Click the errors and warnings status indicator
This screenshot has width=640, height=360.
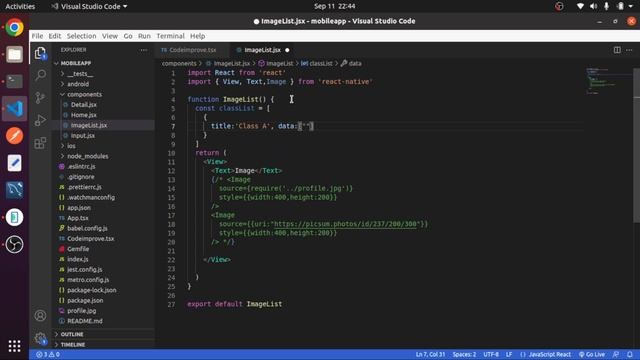(48, 354)
